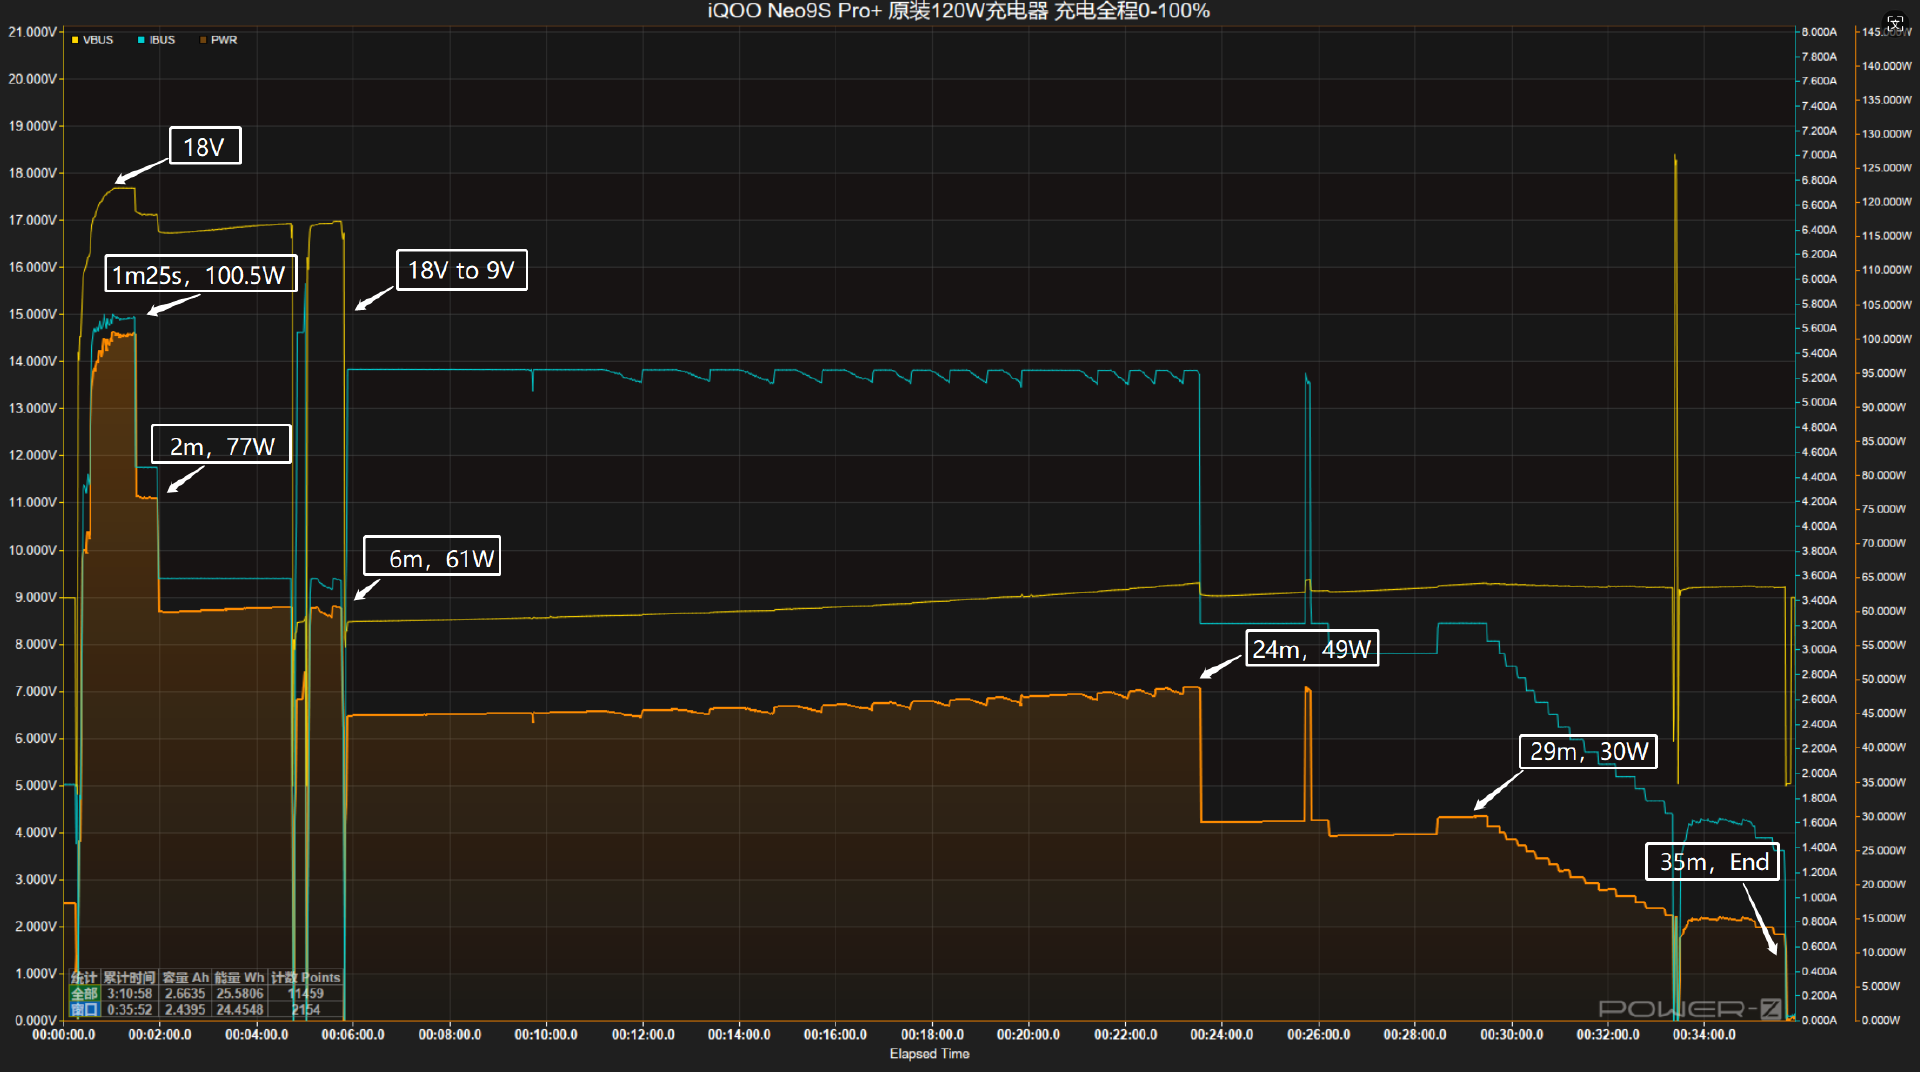Click the 0.000V voltage axis label
Viewport: 1920px width, 1072px height.
pos(35,1020)
